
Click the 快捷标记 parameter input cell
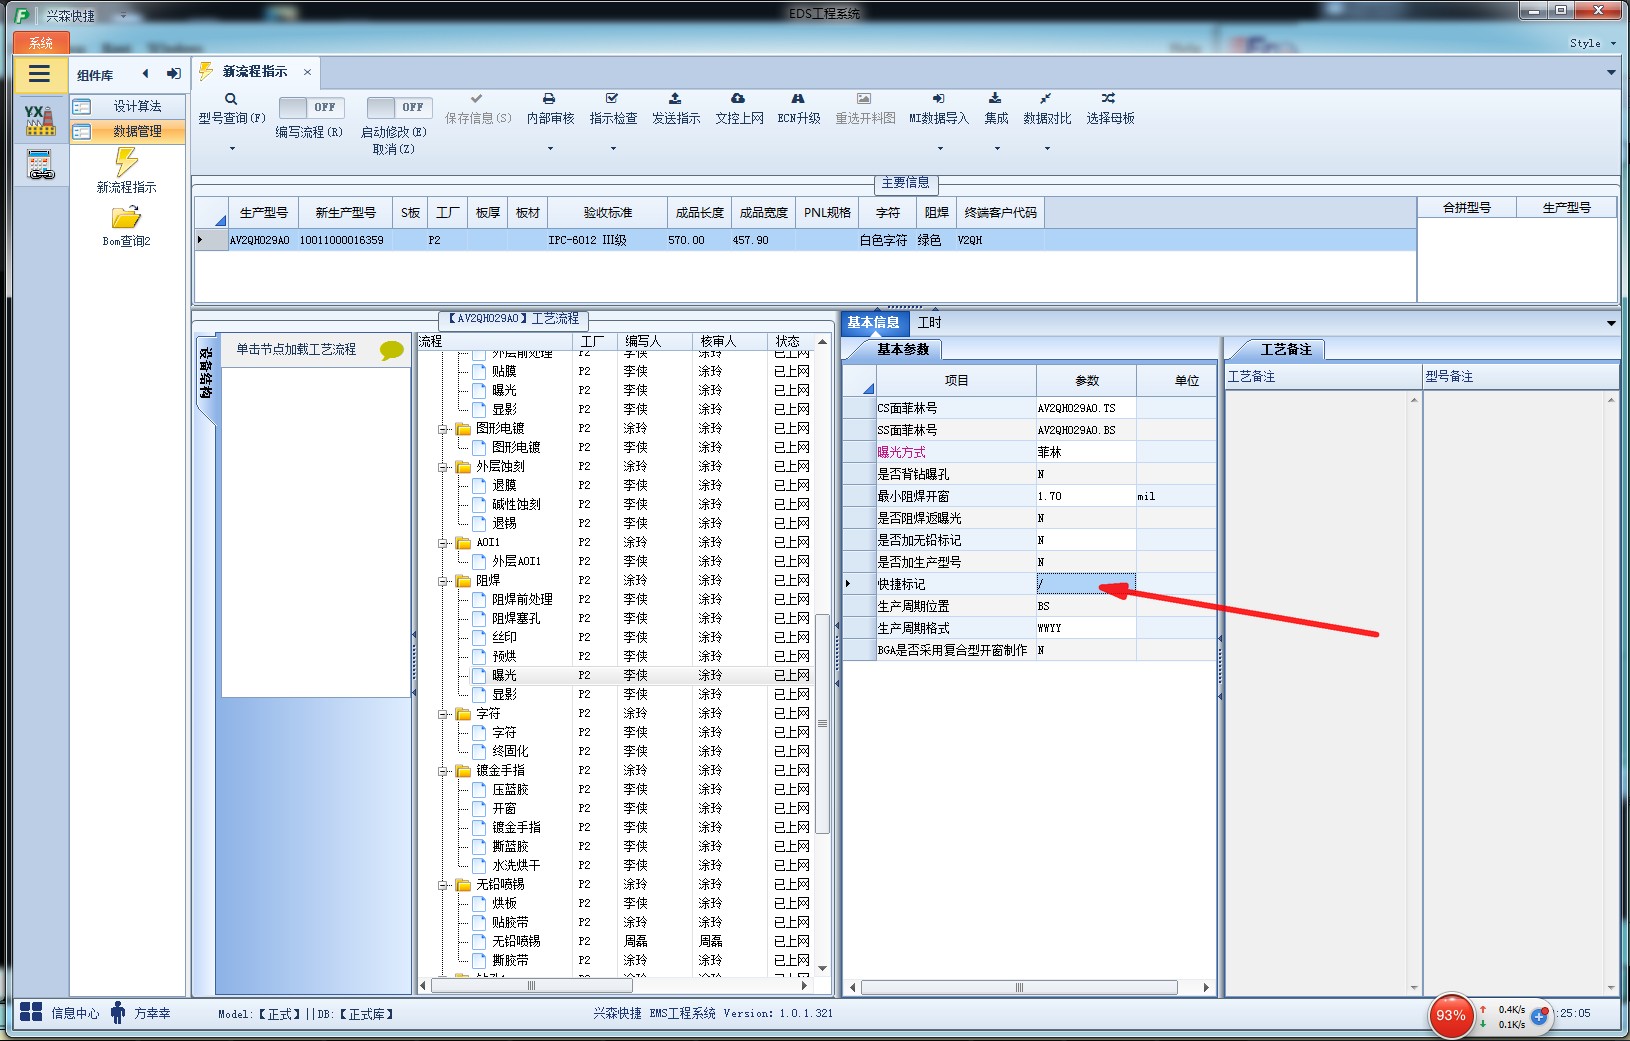tap(1086, 584)
